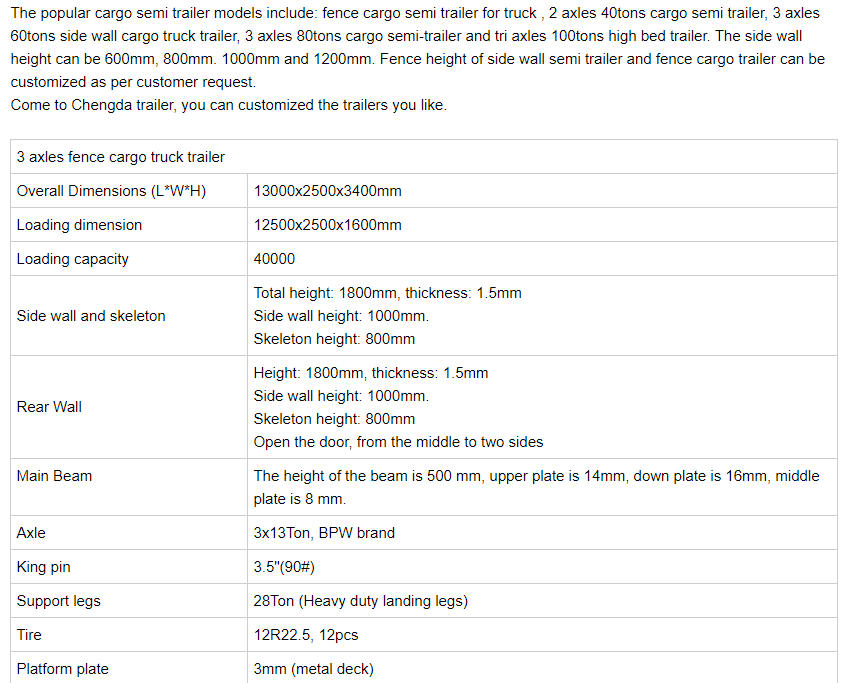Screen dimensions: 849x683
Task: Click the 'Loading dimension' row label
Action: pyautogui.click(x=79, y=225)
